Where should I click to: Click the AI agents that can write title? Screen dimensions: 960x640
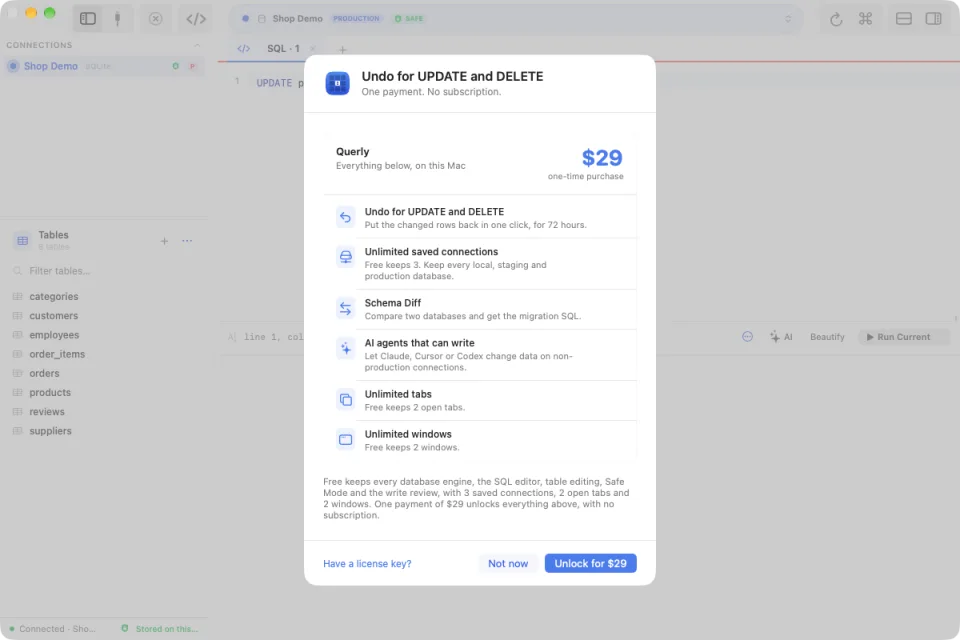(419, 343)
